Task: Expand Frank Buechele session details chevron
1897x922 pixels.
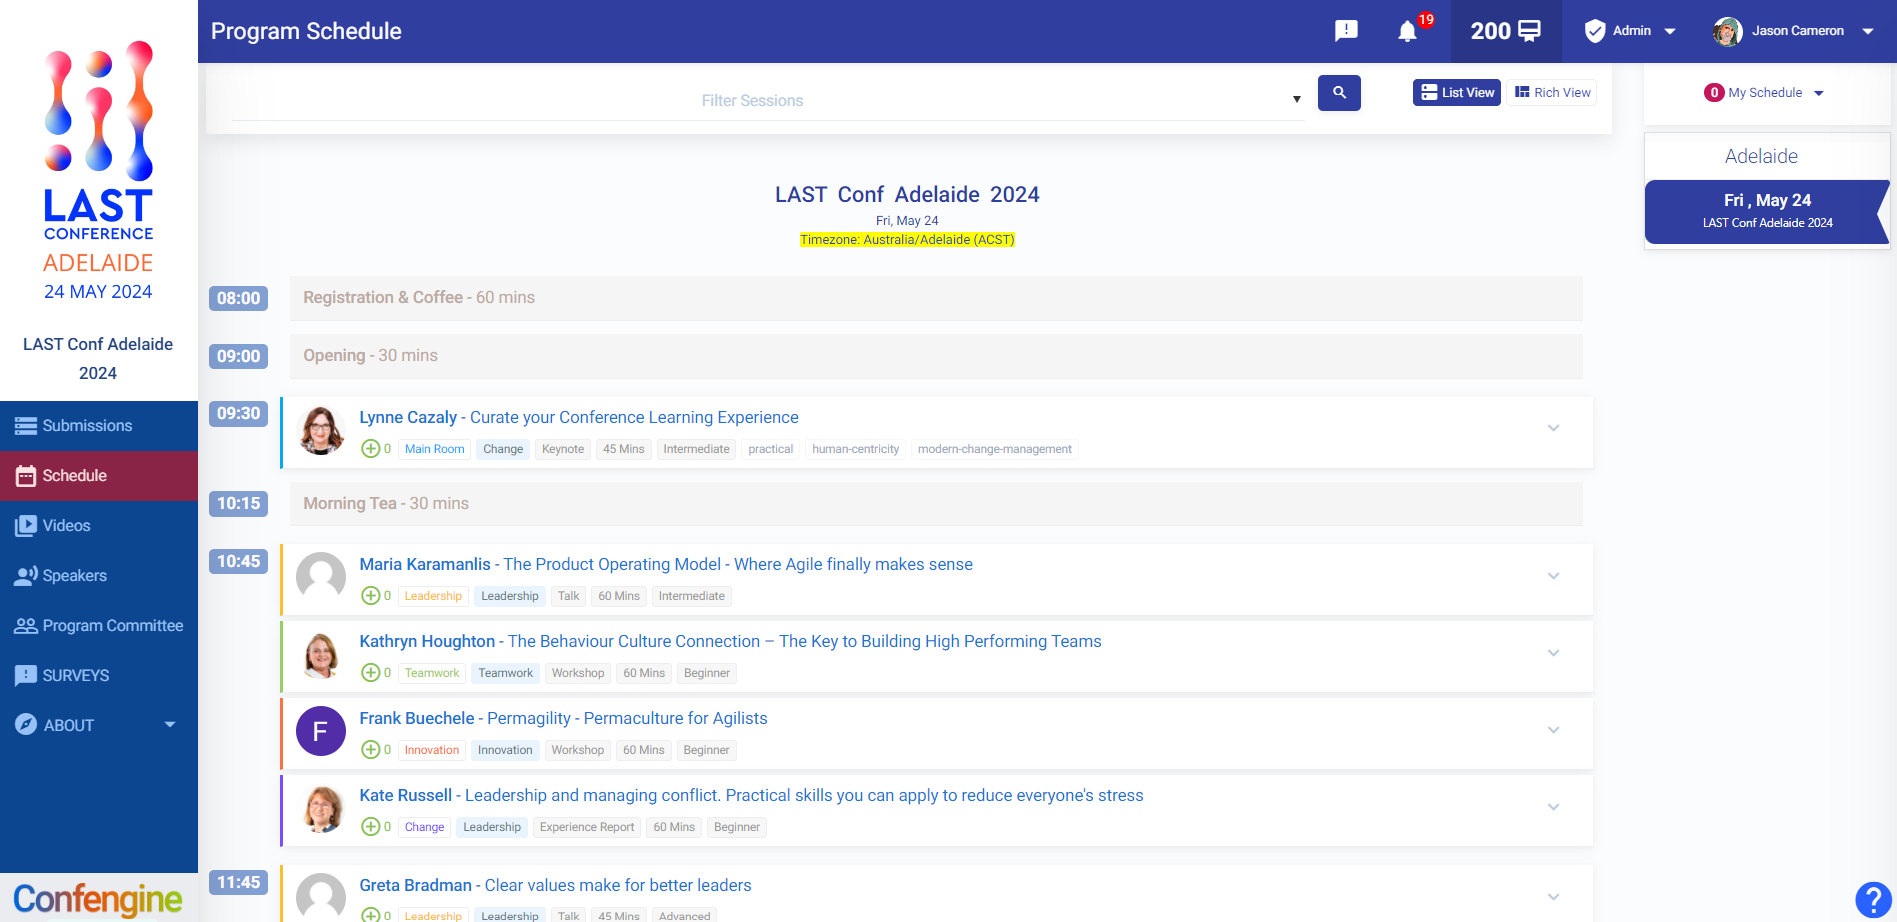Action: pos(1554,730)
